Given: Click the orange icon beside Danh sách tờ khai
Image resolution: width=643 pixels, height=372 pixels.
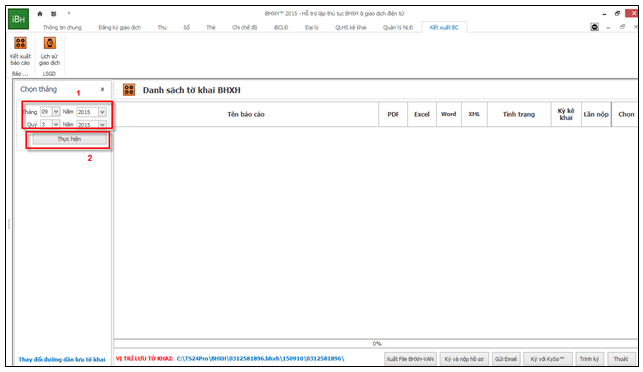Looking at the screenshot, I should coord(129,90).
